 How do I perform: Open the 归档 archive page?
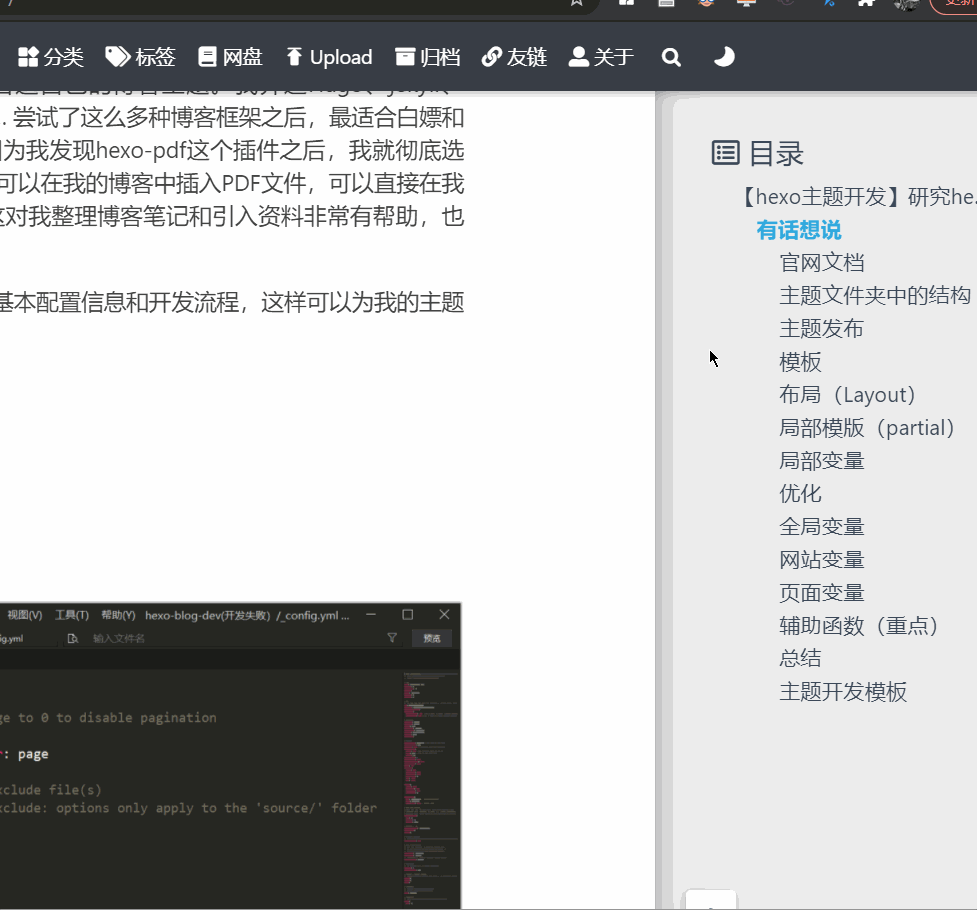427,57
